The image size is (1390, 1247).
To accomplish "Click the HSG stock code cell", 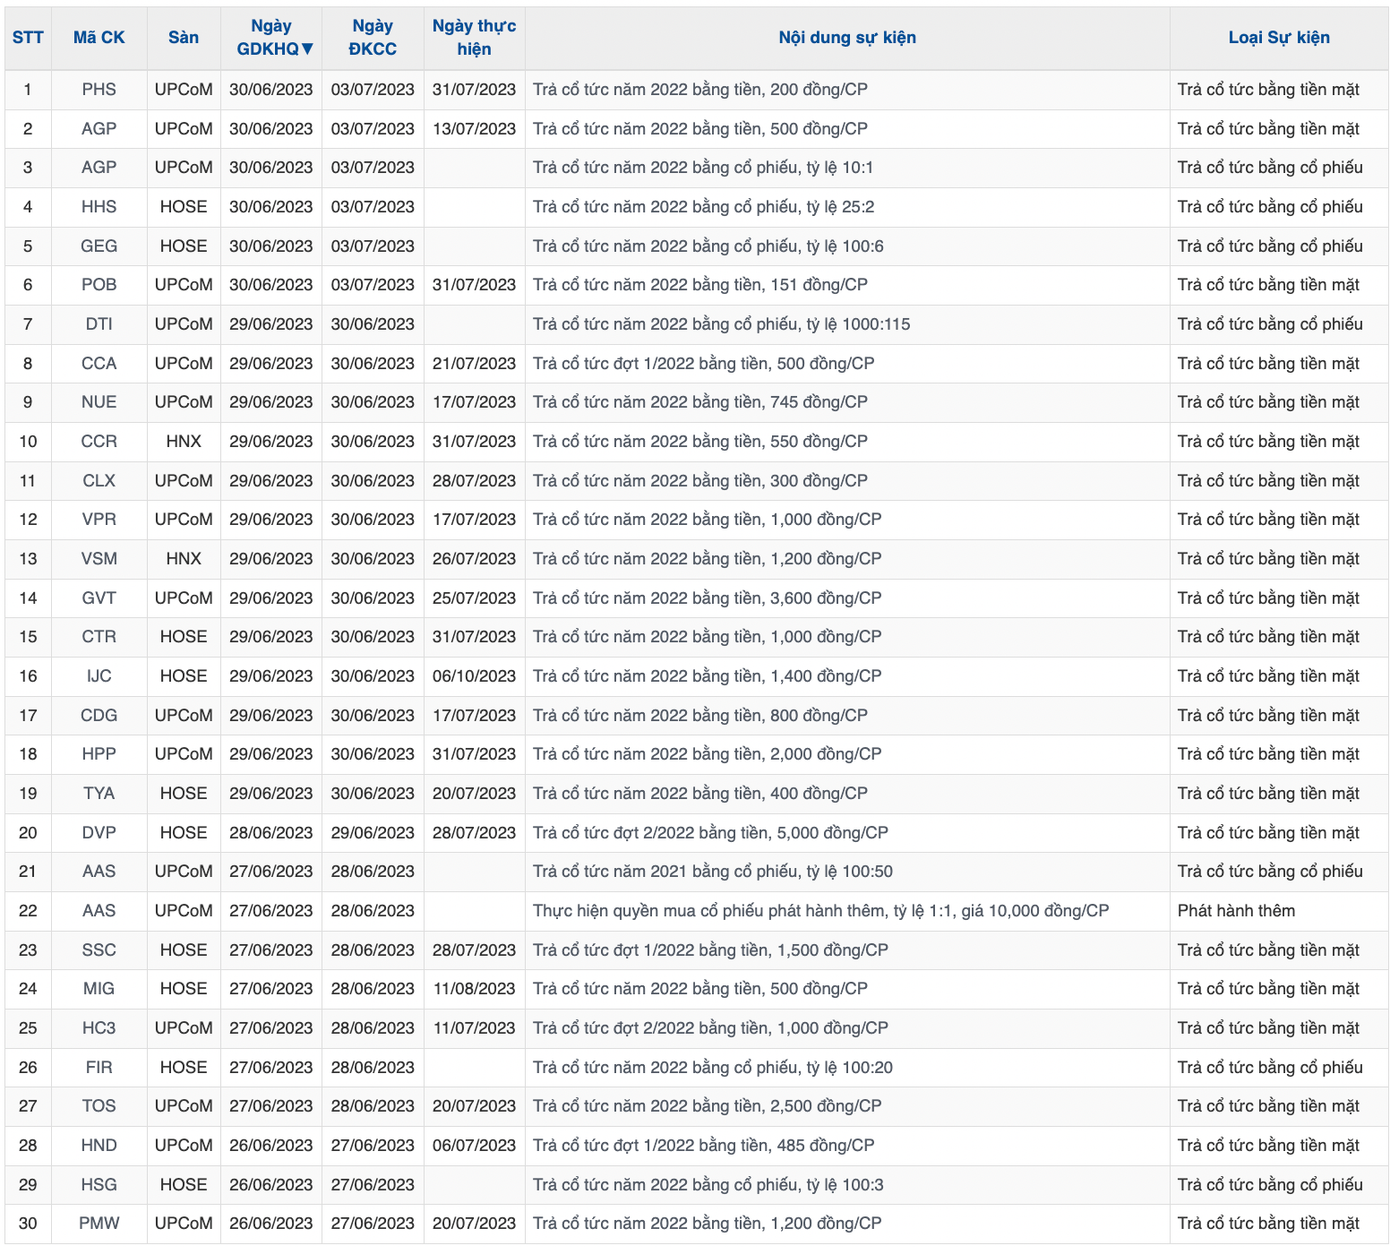I will point(99,1185).
